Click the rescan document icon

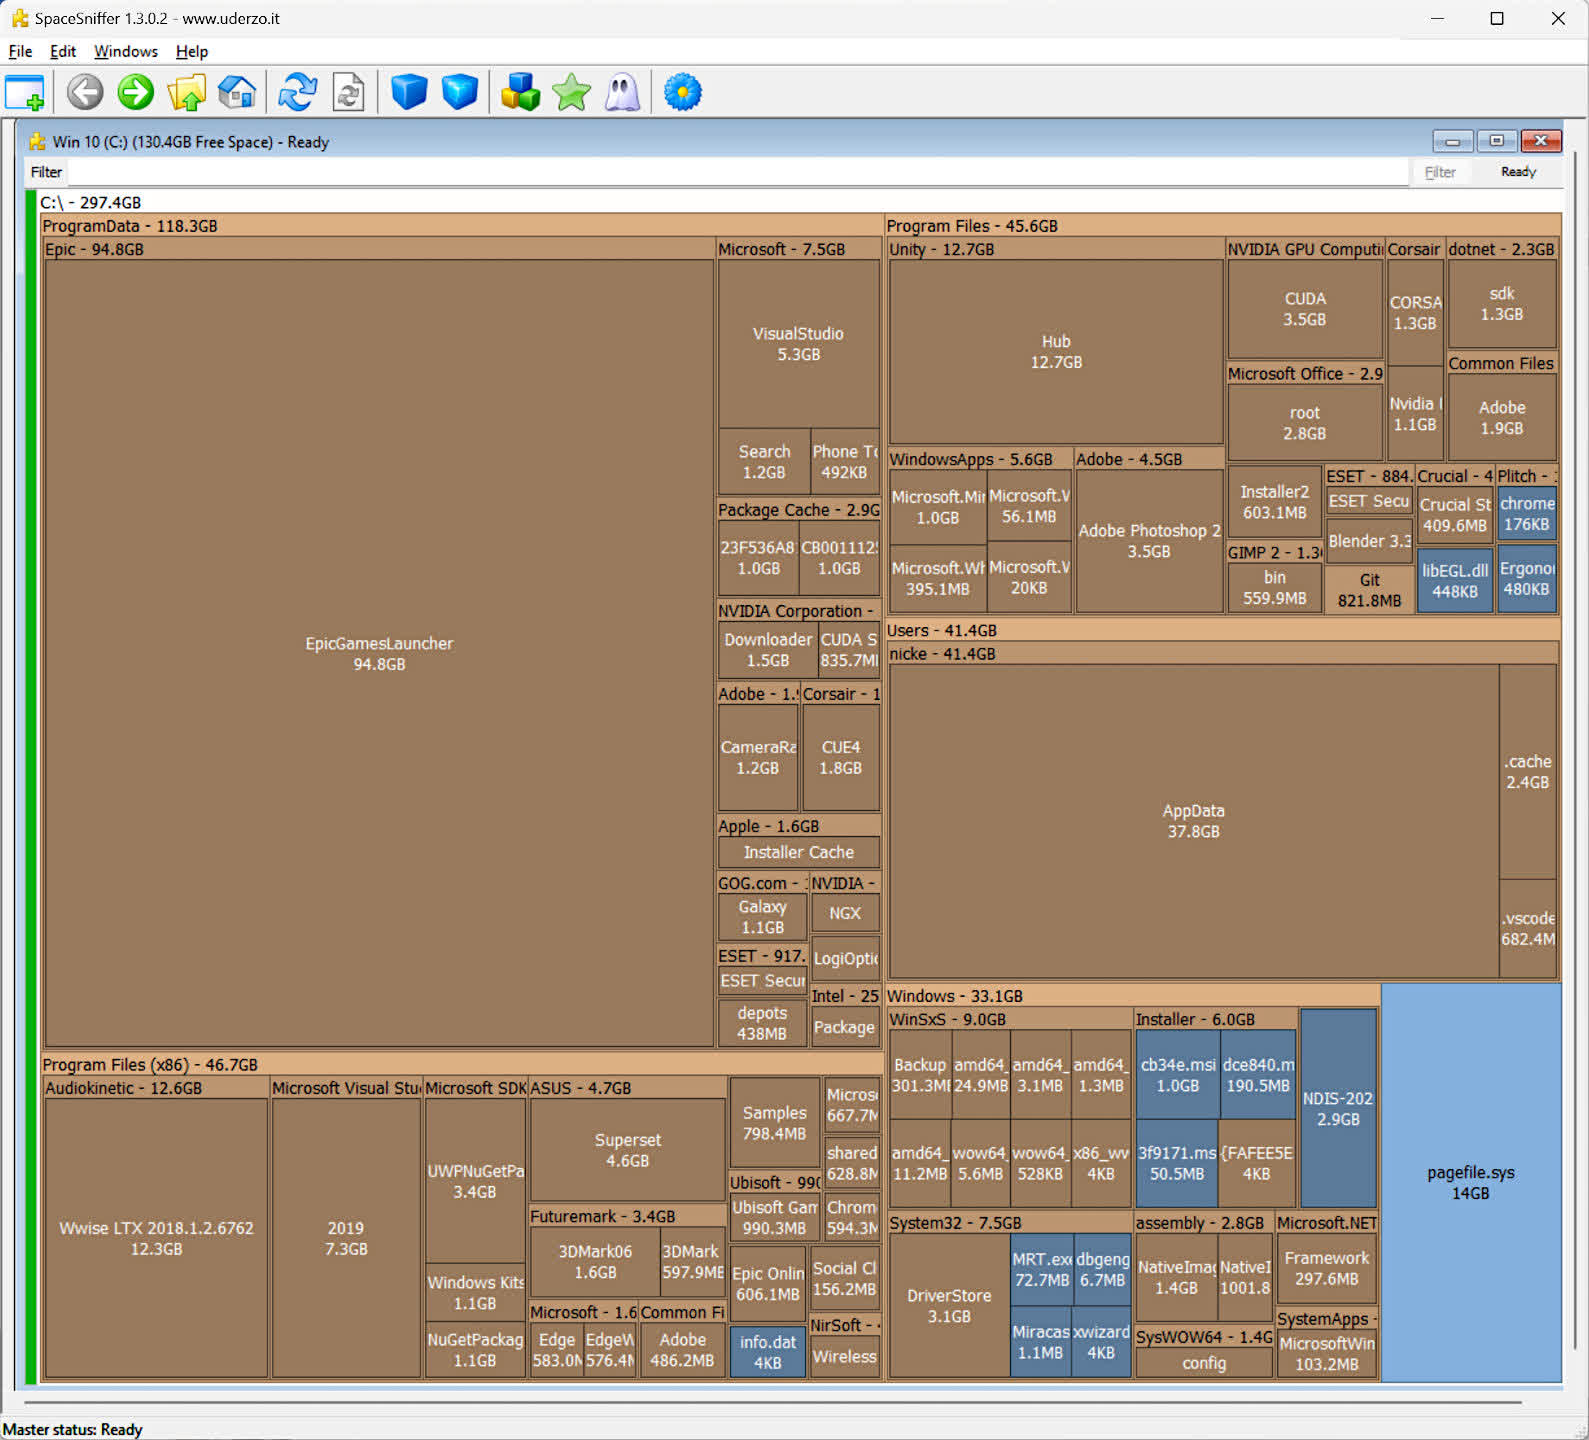point(348,93)
